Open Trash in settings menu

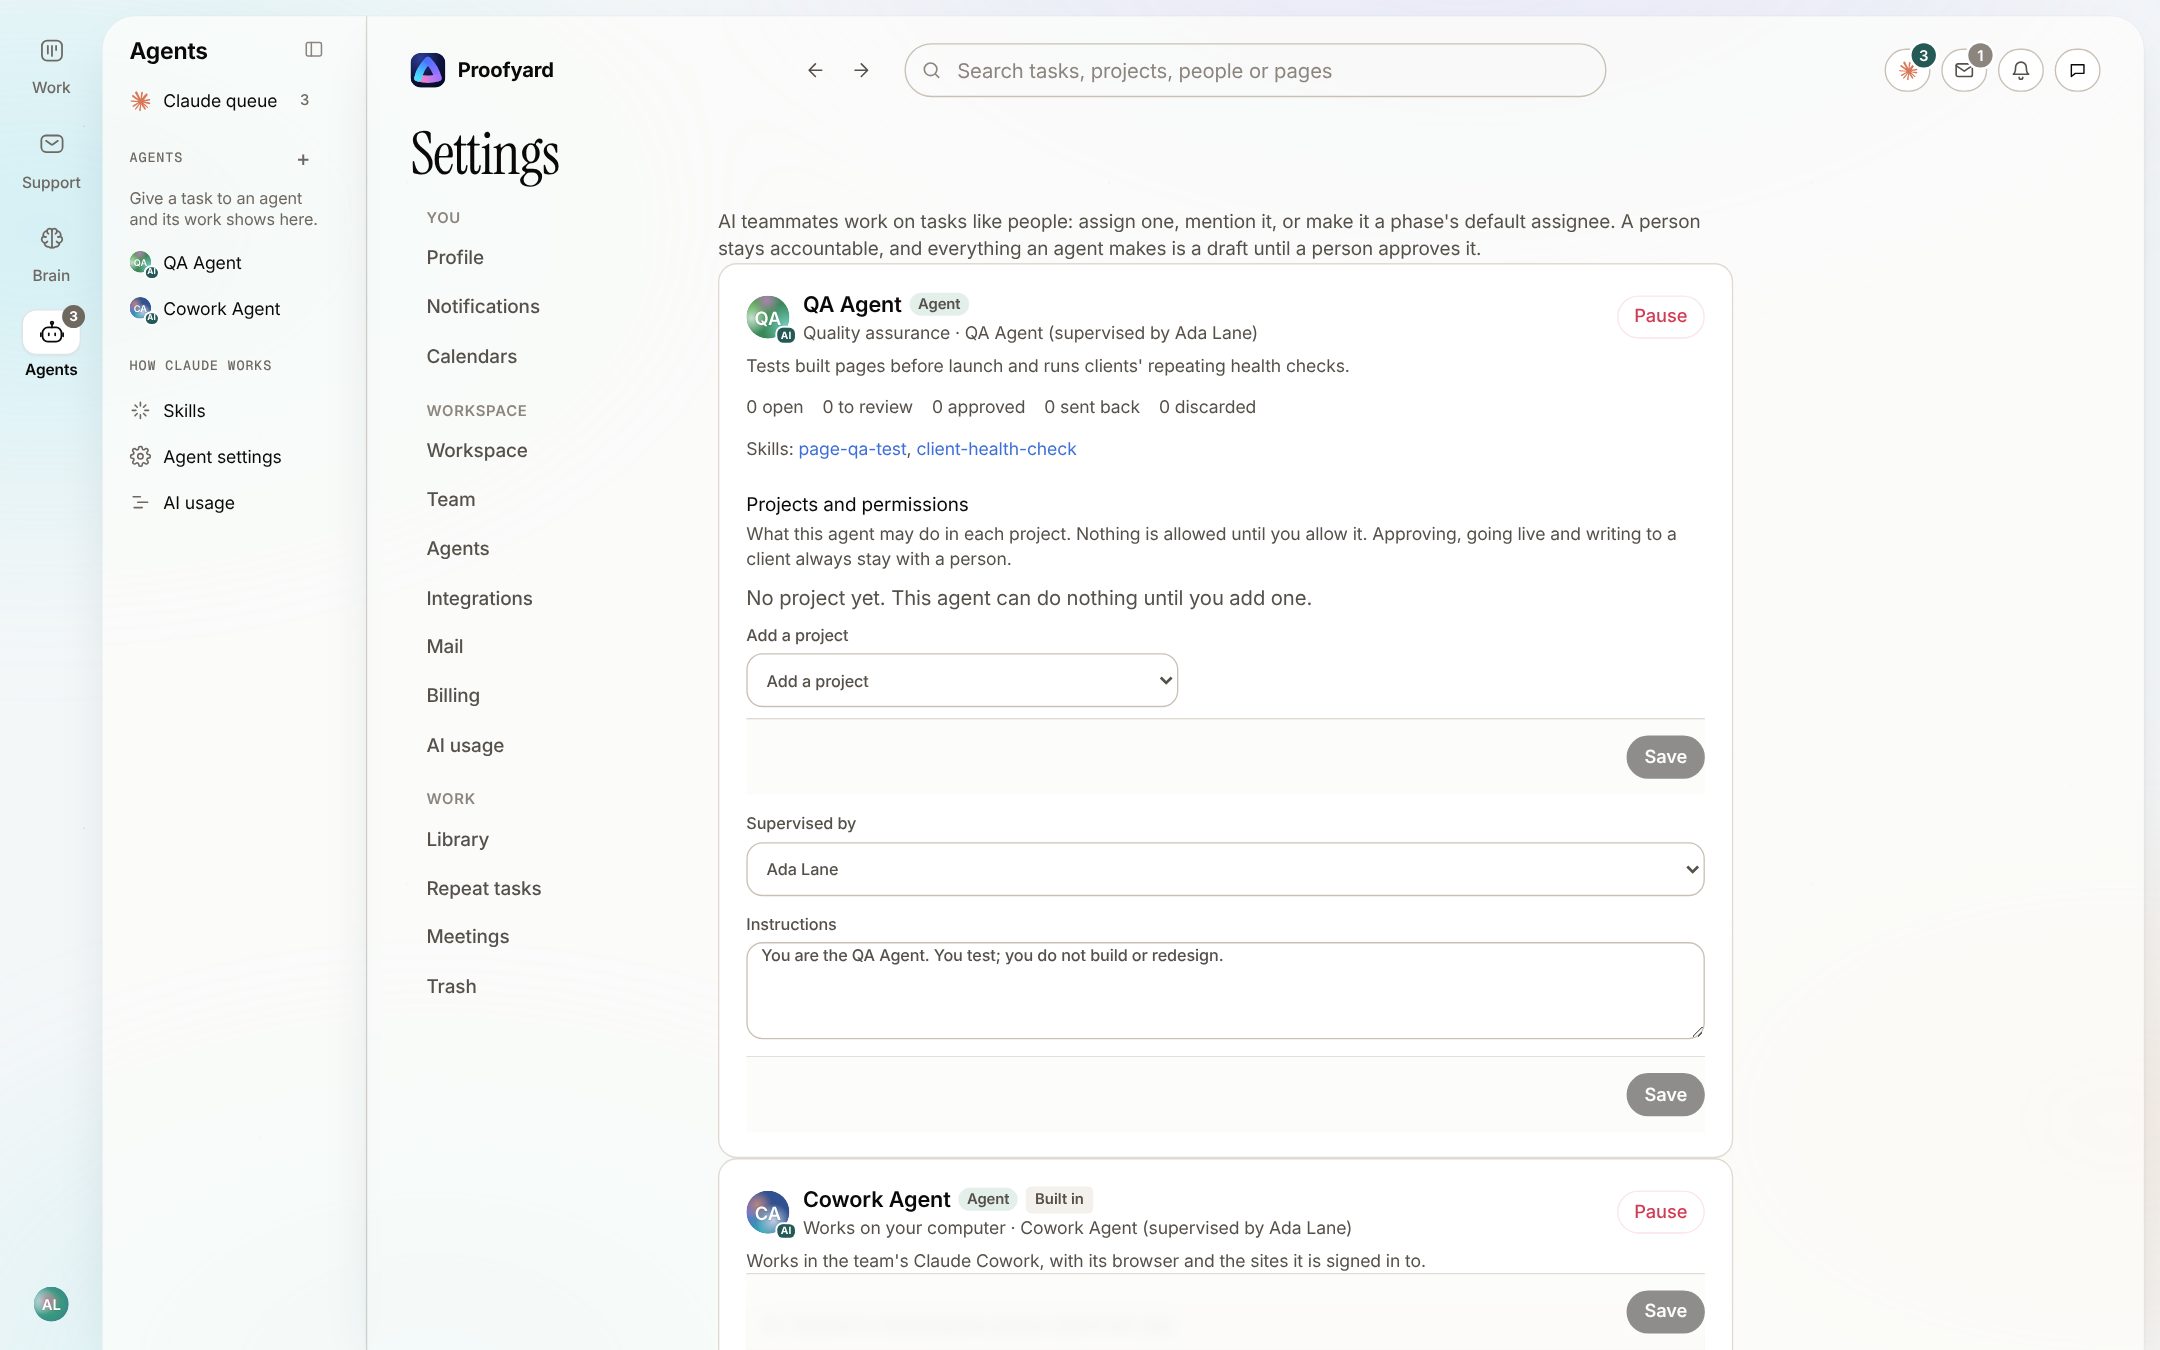point(451,986)
